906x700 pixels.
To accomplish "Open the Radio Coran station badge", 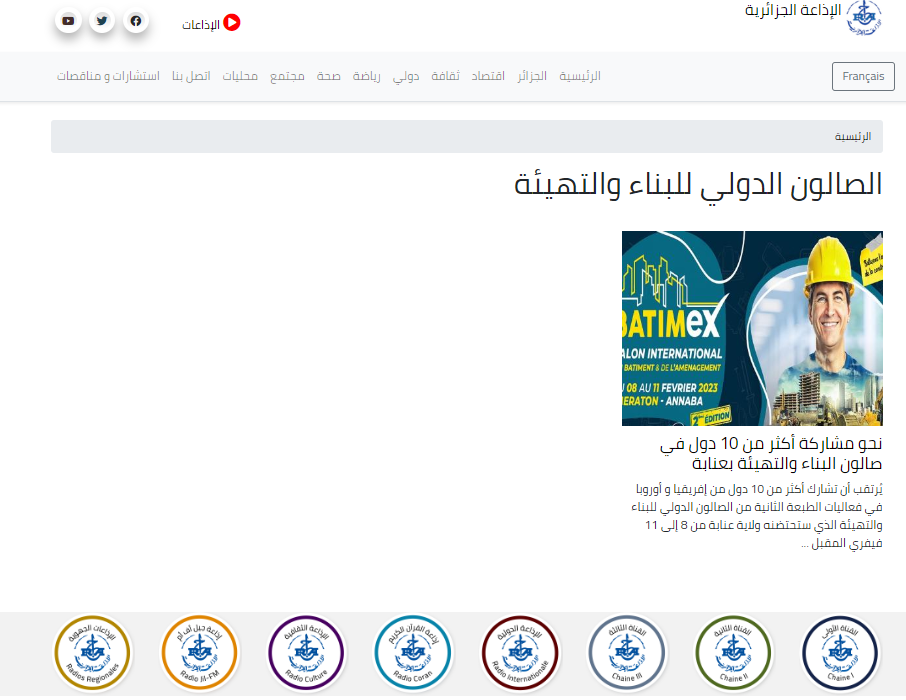I will pyautogui.click(x=413, y=653).
